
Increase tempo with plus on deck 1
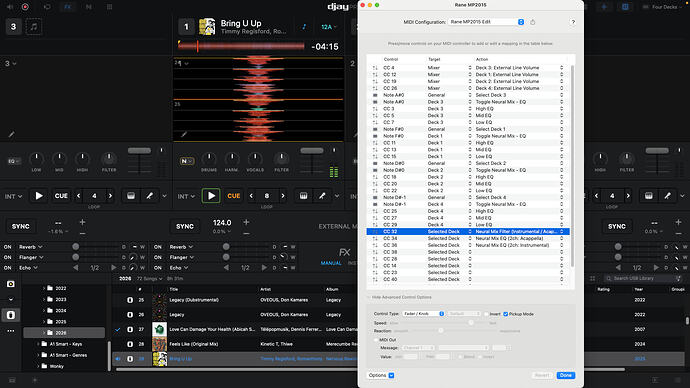click(x=246, y=222)
